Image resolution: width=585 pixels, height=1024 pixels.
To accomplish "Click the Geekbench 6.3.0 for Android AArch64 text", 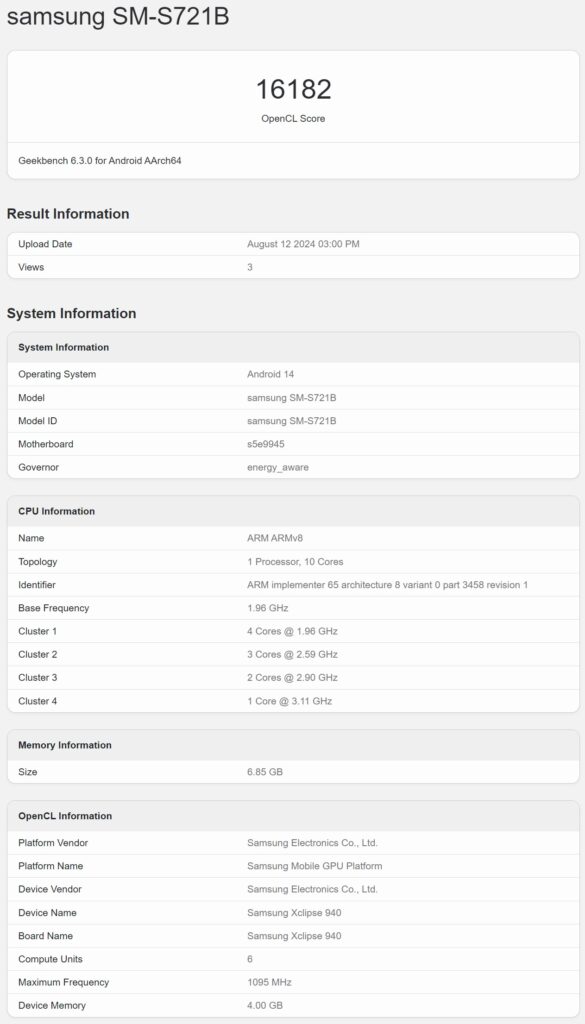I will [x=100, y=160].
